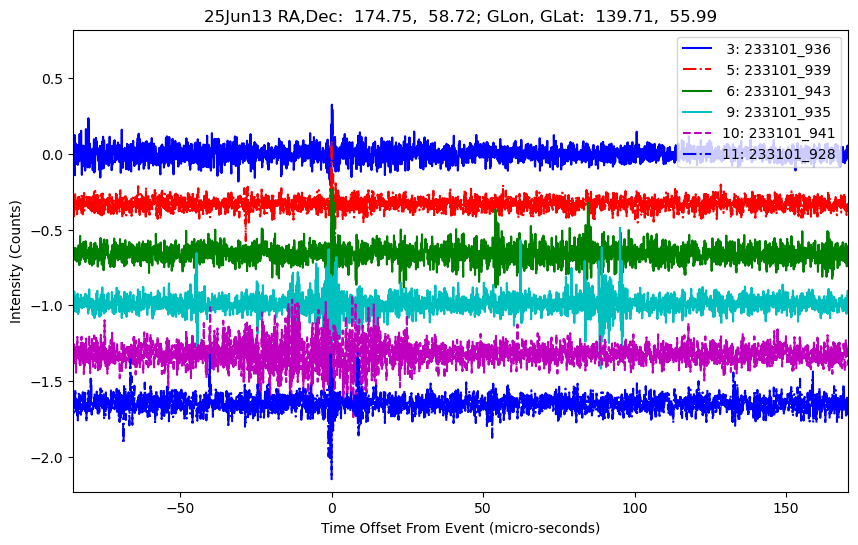Click the x-axis tick label "0"
The height and width of the screenshot is (545, 858).
332,508
